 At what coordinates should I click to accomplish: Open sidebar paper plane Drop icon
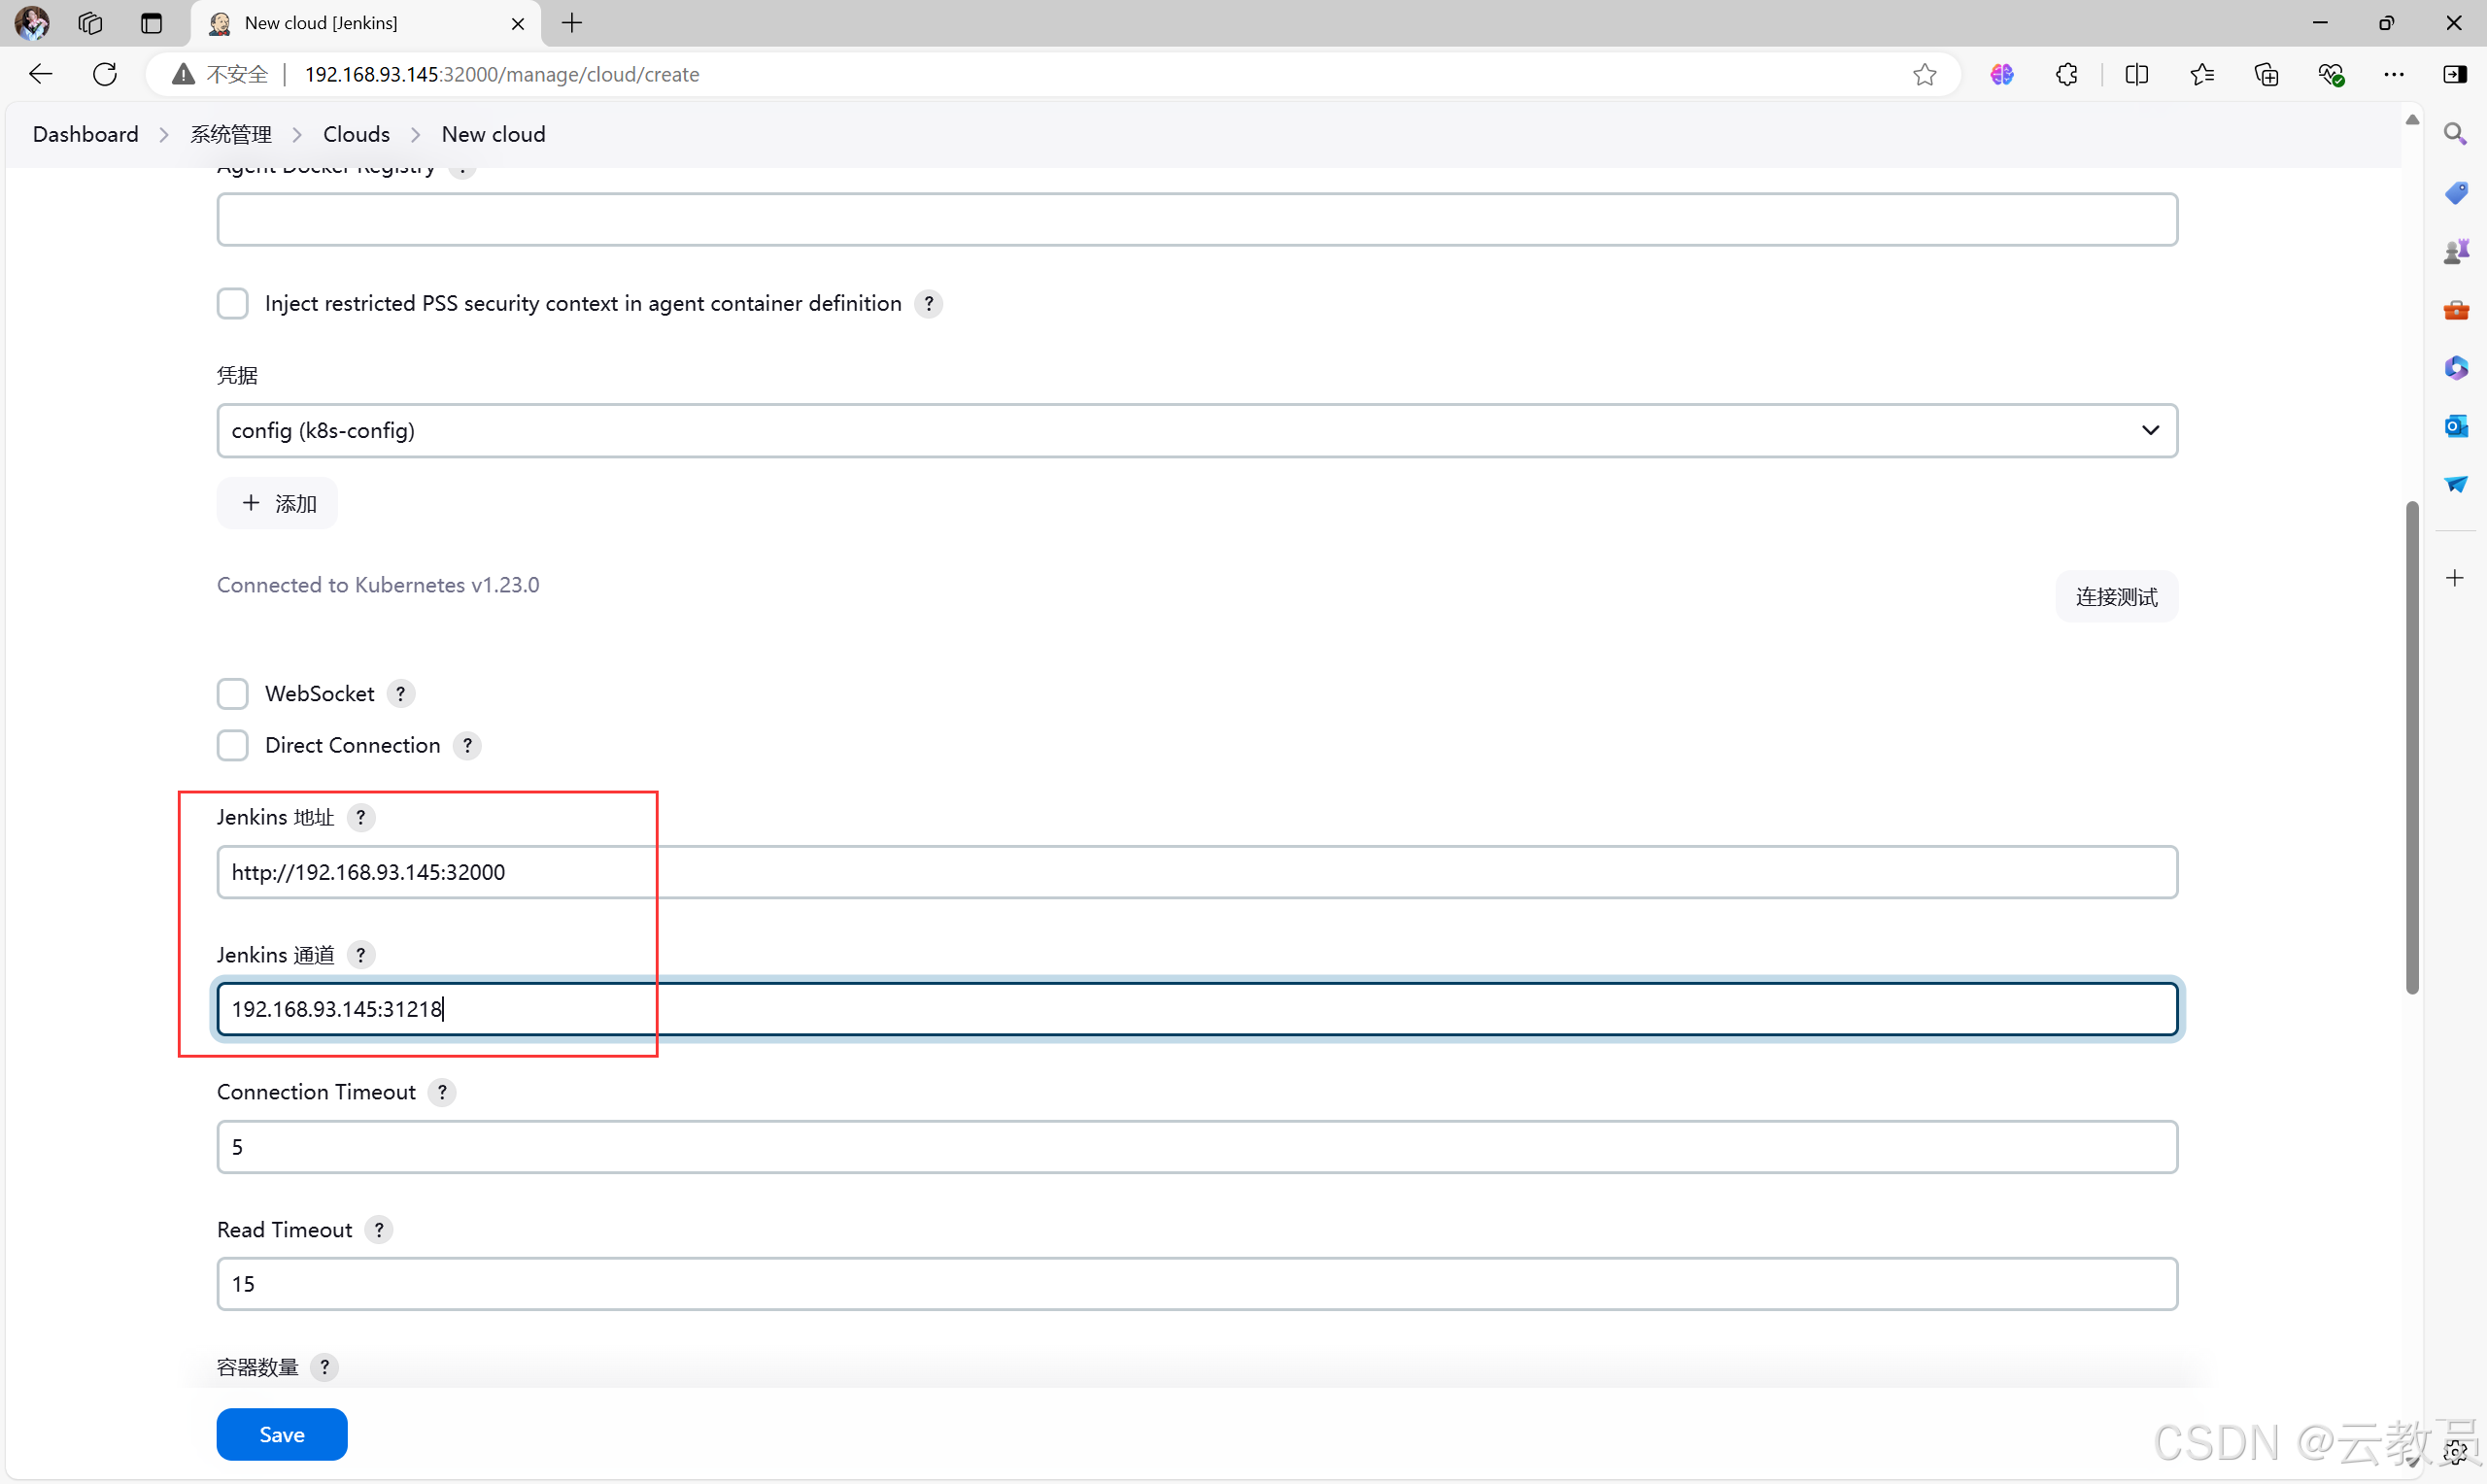point(2456,485)
